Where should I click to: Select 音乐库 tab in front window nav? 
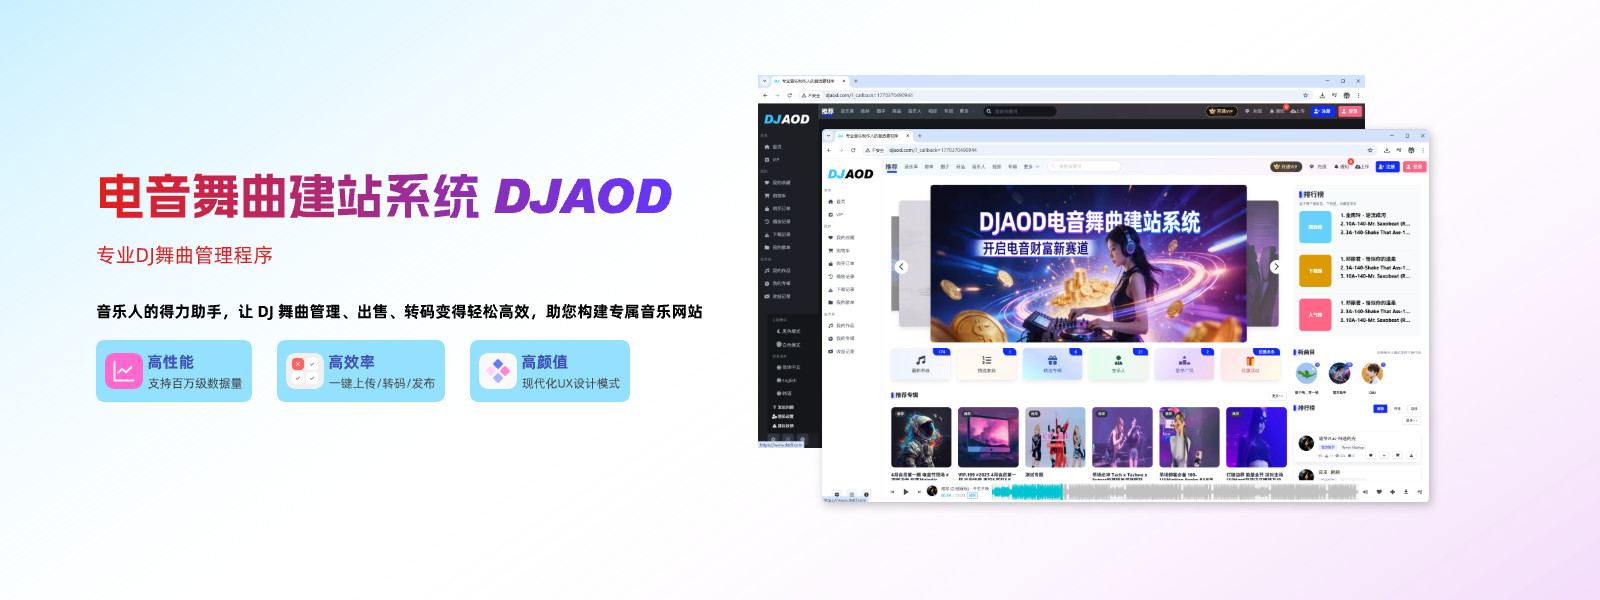911,166
